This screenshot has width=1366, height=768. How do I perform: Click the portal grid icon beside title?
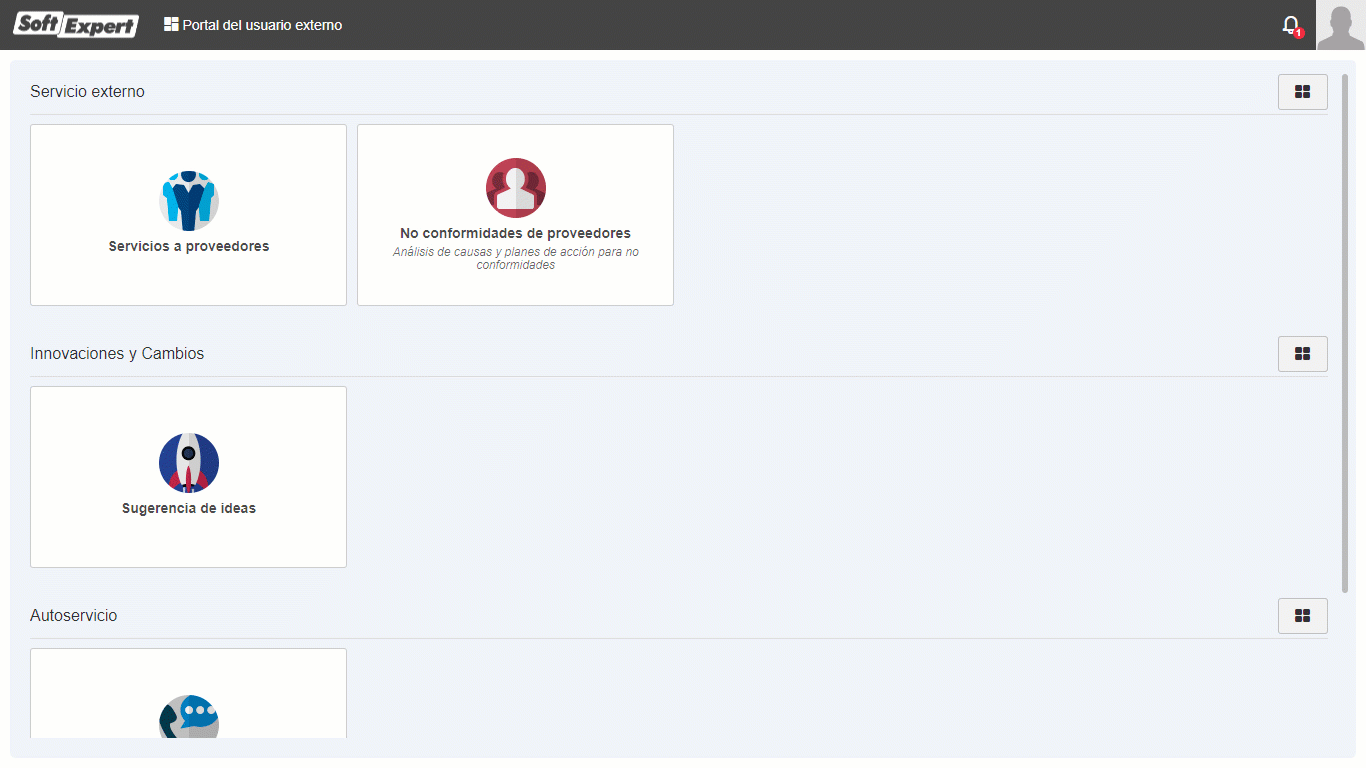click(x=171, y=25)
